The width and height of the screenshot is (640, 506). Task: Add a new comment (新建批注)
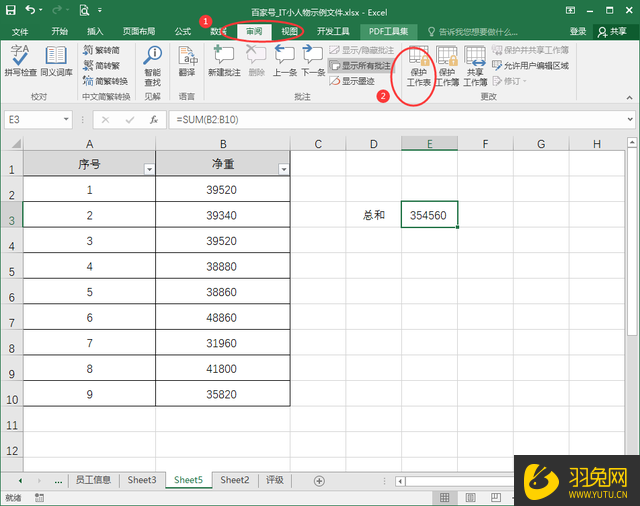[x=224, y=61]
